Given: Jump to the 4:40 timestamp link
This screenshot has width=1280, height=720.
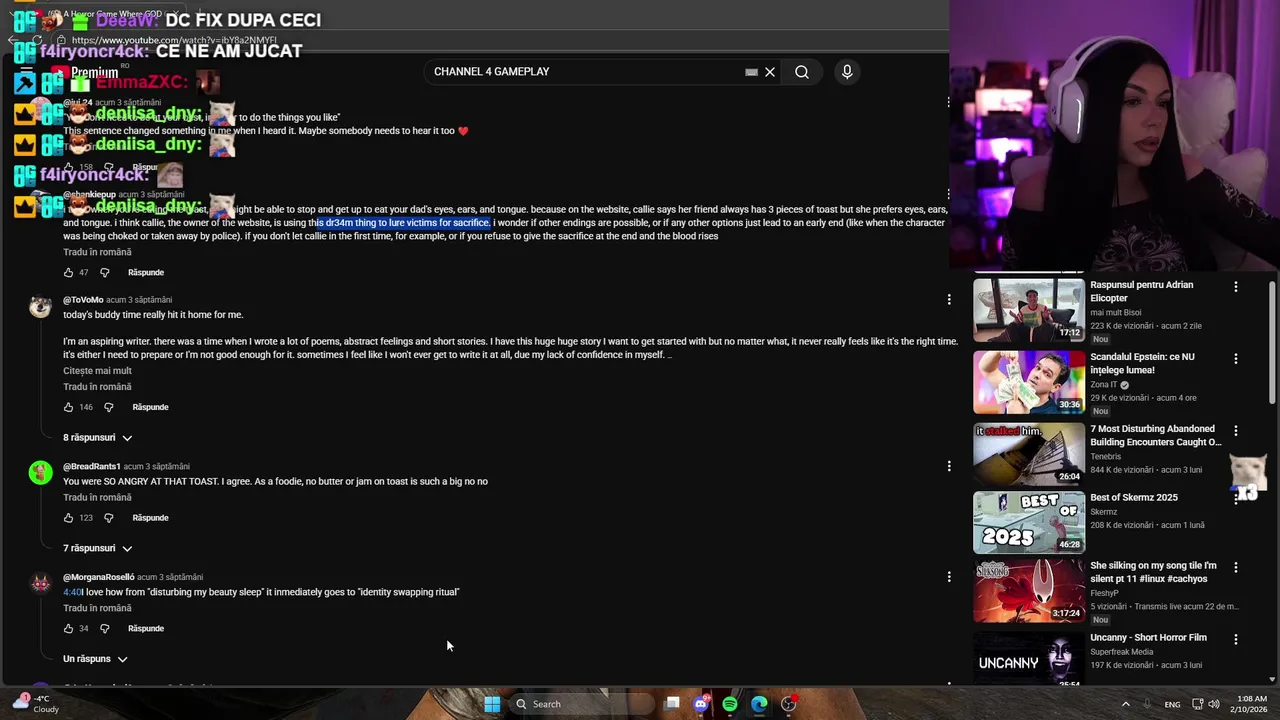Looking at the screenshot, I should pyautogui.click(x=72, y=592).
